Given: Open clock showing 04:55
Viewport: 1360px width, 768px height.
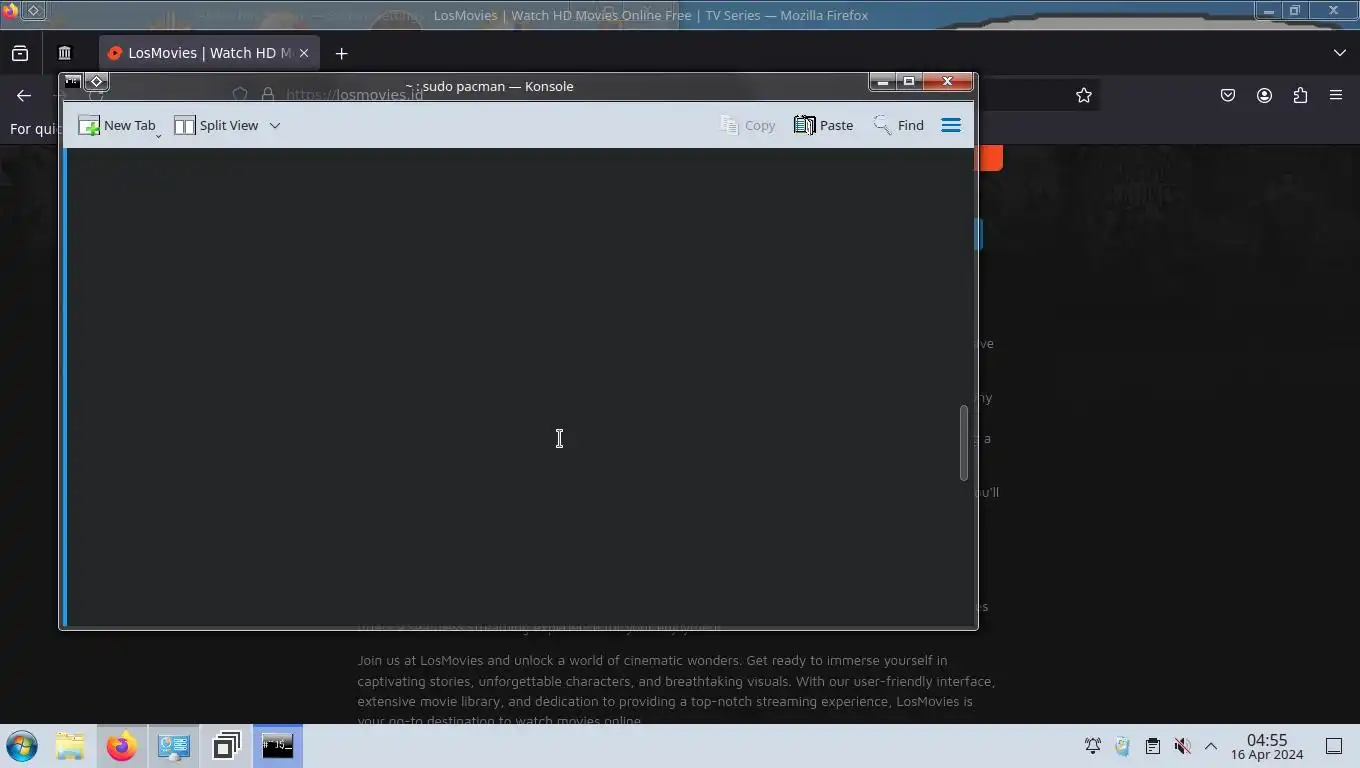Looking at the screenshot, I should click(1267, 746).
